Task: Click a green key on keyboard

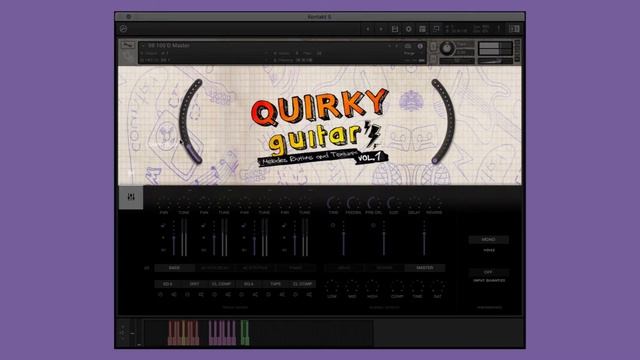Action: pyautogui.click(x=244, y=332)
